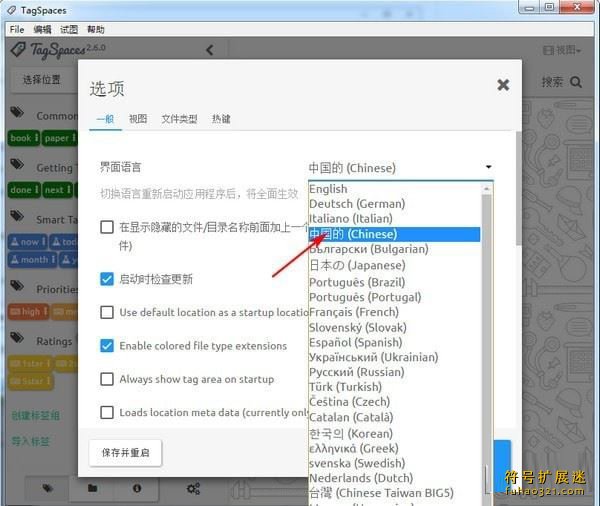
Task: Open the 帮助 menu
Action: [96, 29]
